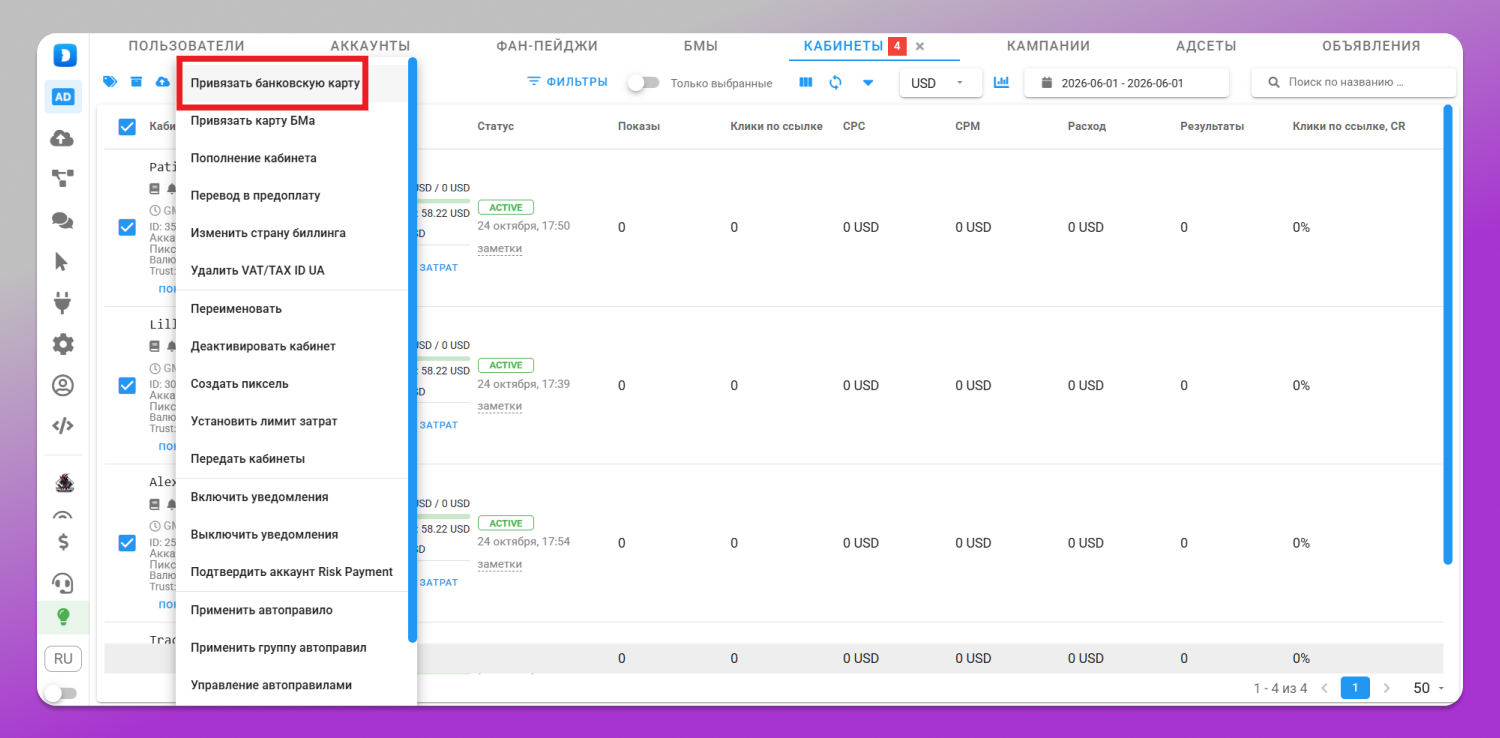This screenshot has height=738, width=1500.
Task: Click the code brackets sidebar icon
Action: (x=62, y=425)
